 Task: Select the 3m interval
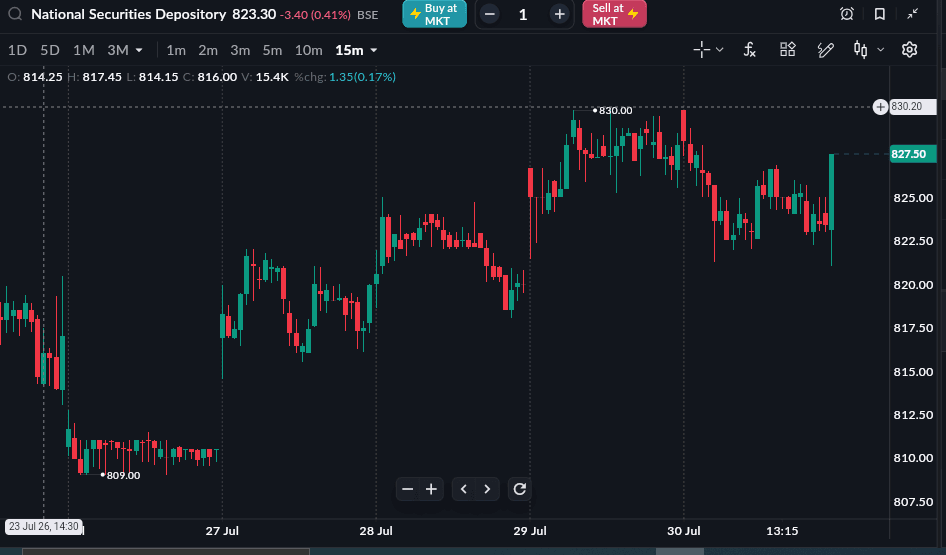click(x=240, y=50)
